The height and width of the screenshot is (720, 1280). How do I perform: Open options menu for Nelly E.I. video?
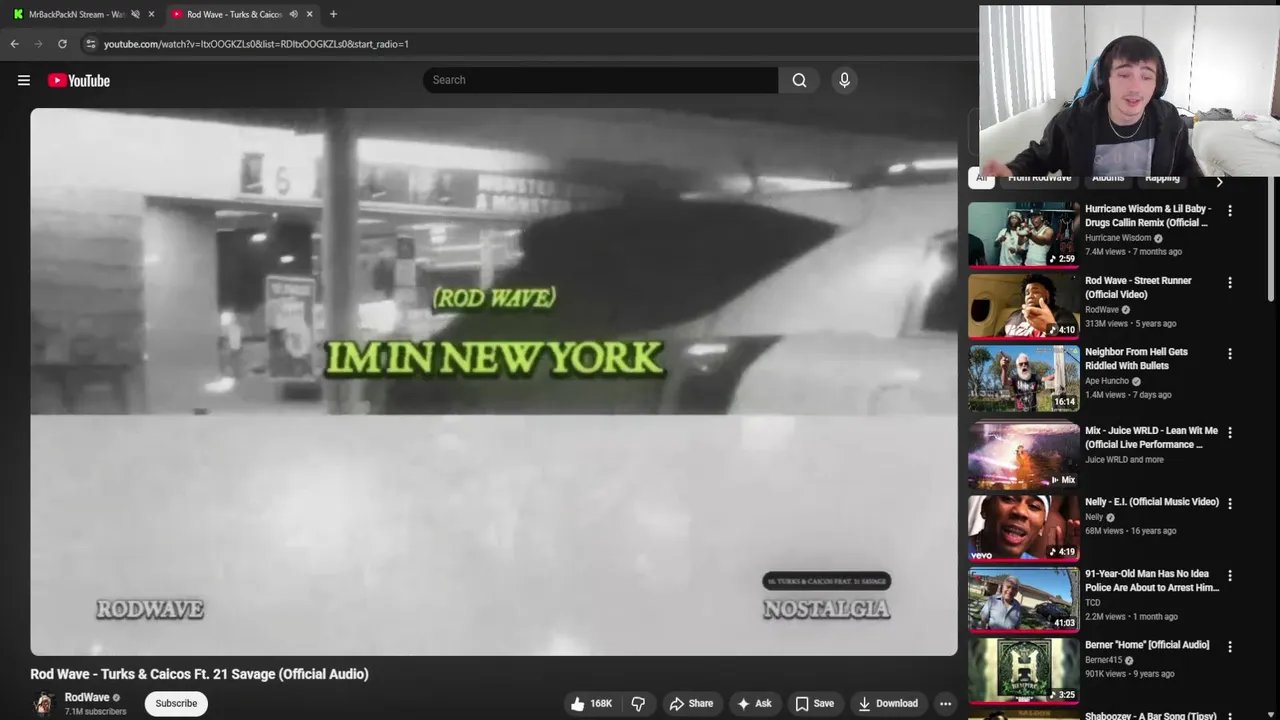[1230, 504]
